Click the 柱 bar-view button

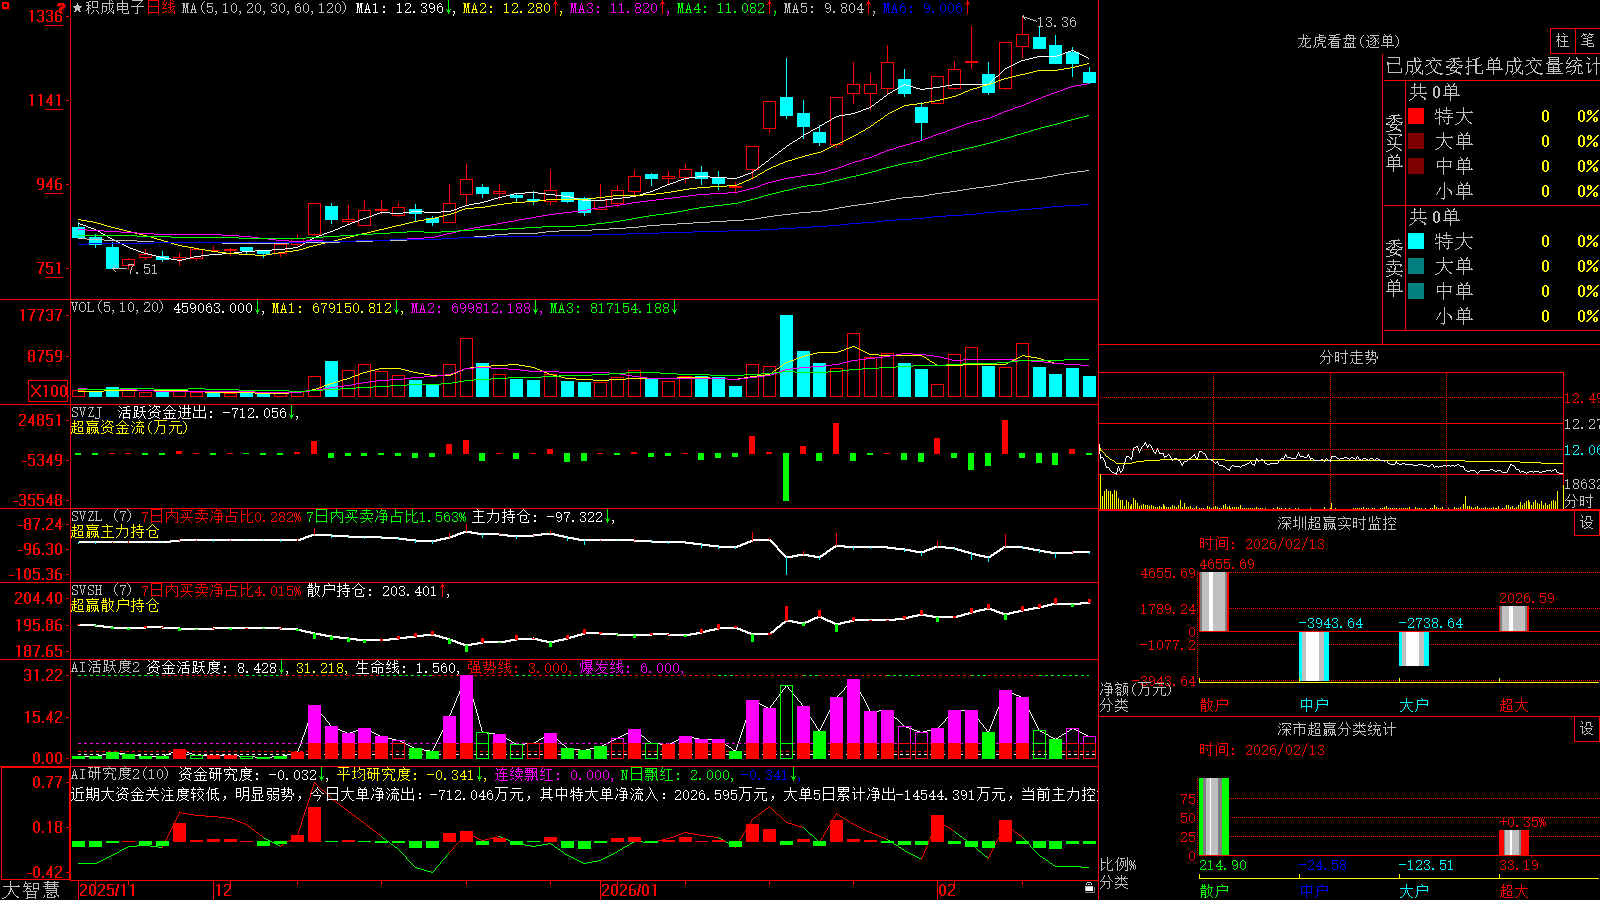(1562, 41)
